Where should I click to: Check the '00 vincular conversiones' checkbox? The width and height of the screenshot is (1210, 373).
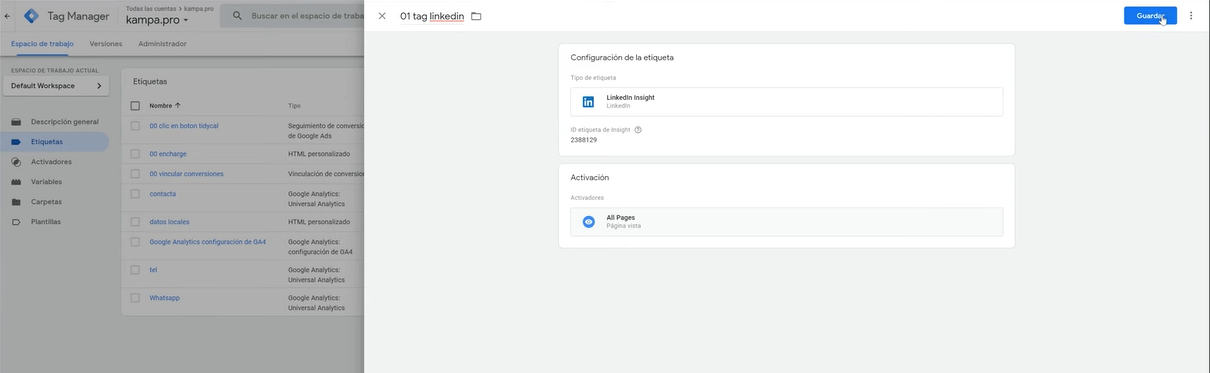(135, 174)
